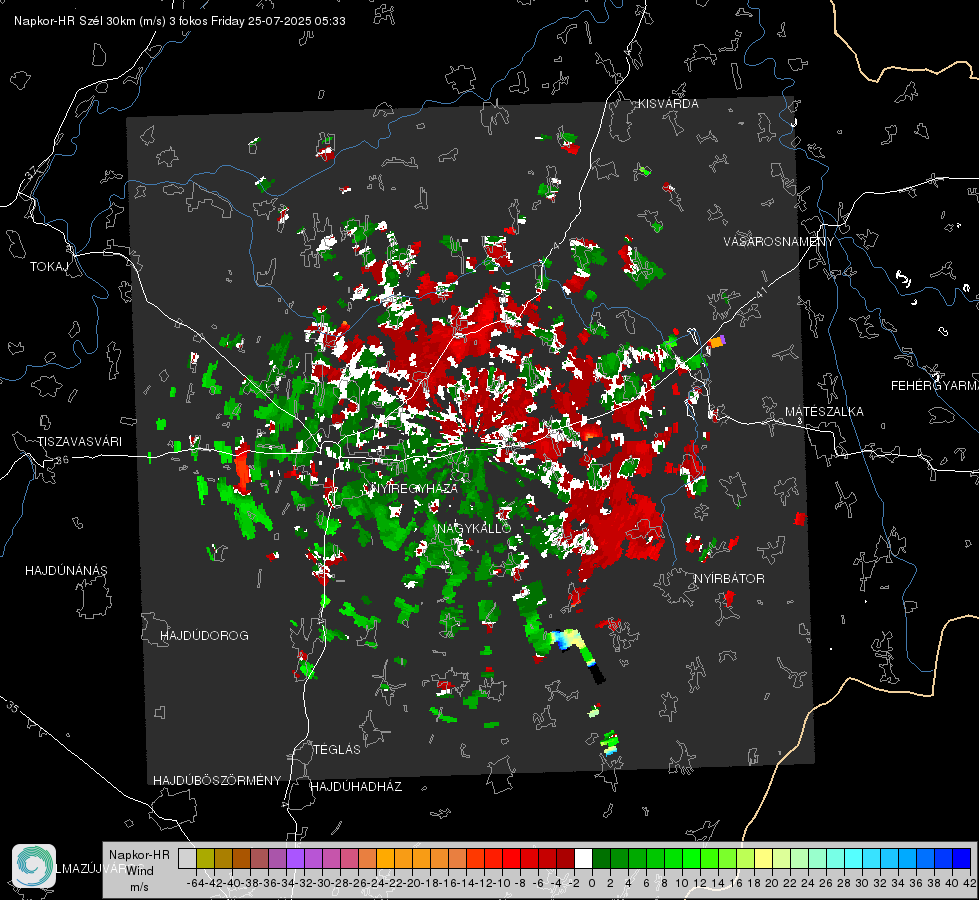Pick the white swatch in the wind legend

pos(584,859)
